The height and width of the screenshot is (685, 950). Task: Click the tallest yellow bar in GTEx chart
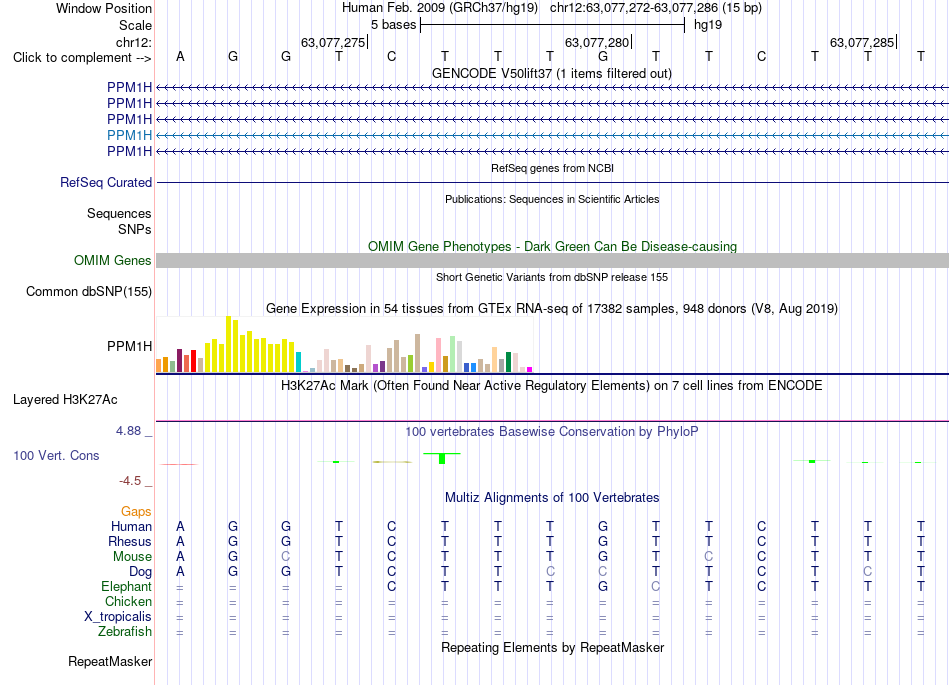228,344
